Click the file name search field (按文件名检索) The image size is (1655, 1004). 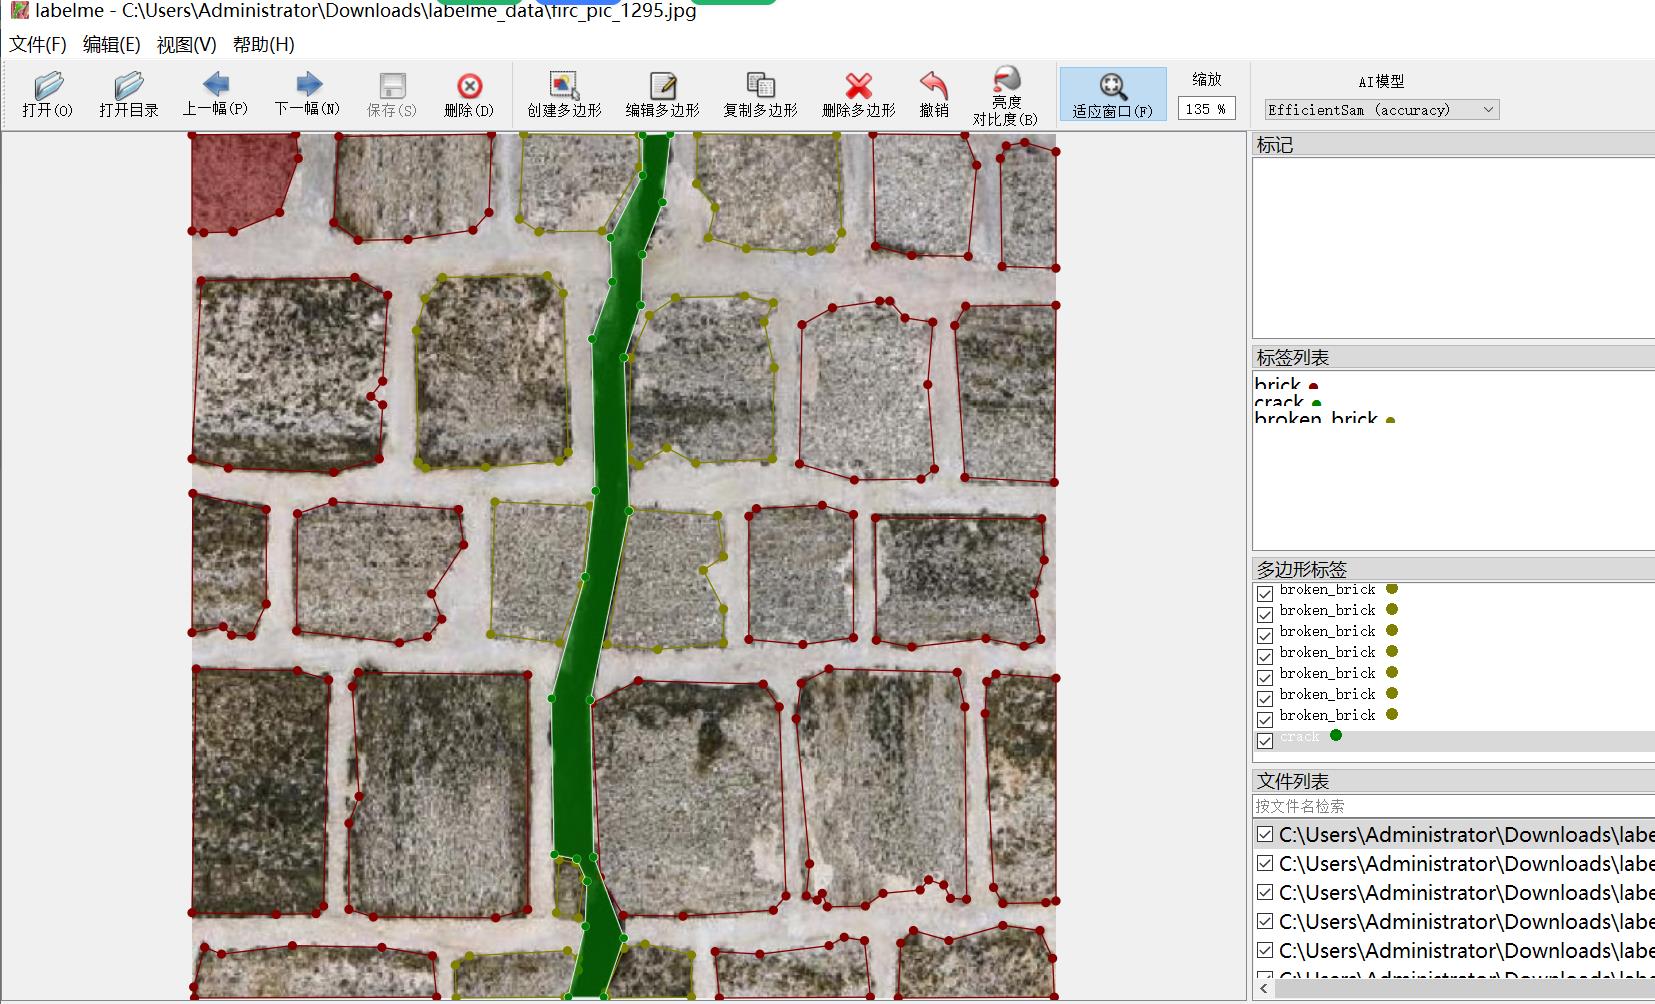1453,806
